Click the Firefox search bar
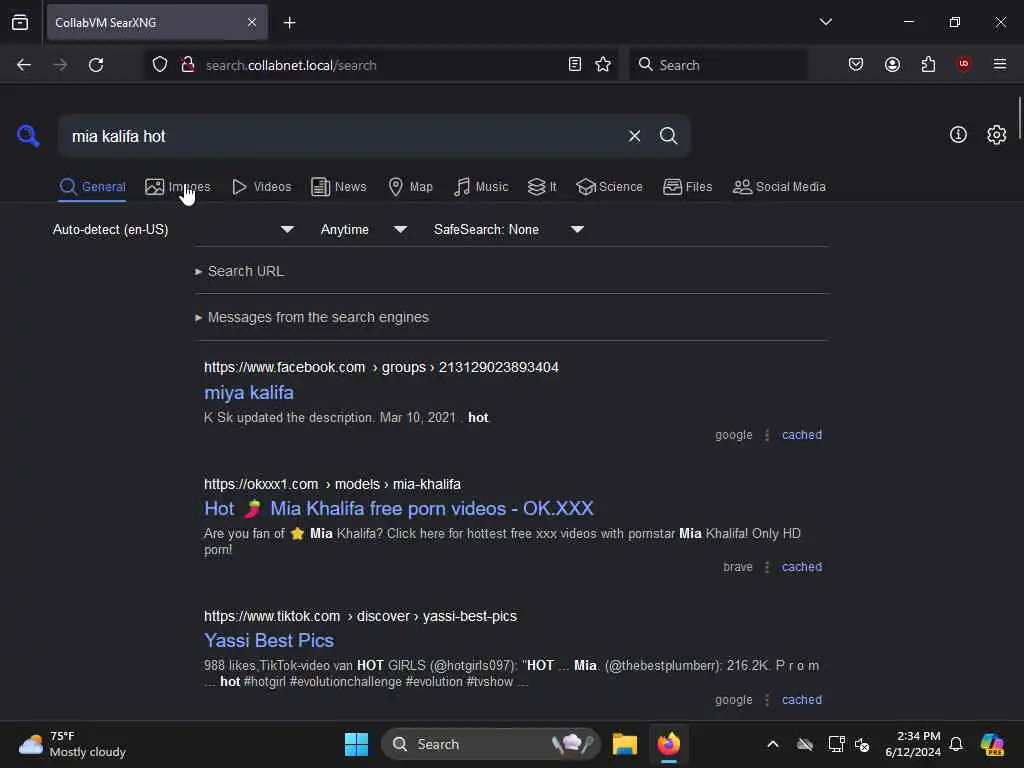Screen dimensions: 1024x768 click(718, 65)
